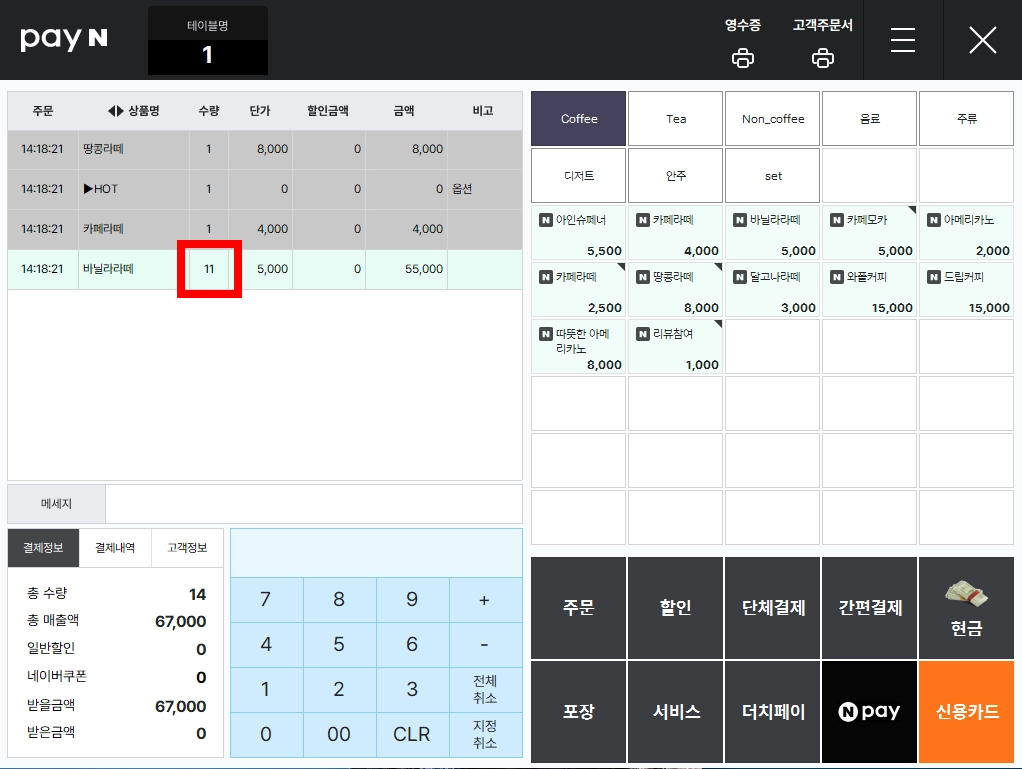
Task: Click the 메세지 input field
Action: tap(314, 504)
